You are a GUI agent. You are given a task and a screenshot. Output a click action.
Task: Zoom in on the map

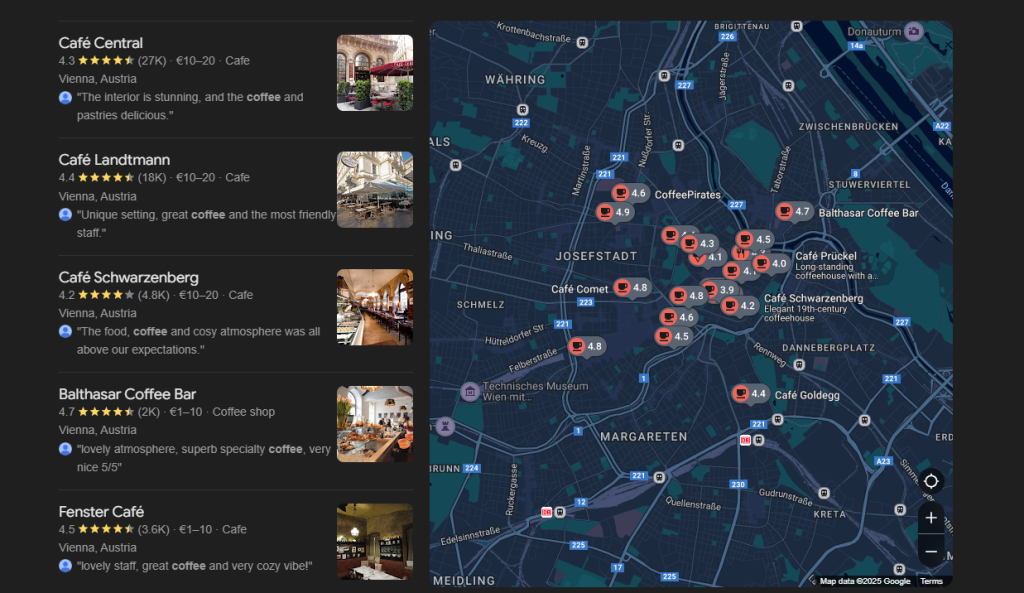point(931,518)
